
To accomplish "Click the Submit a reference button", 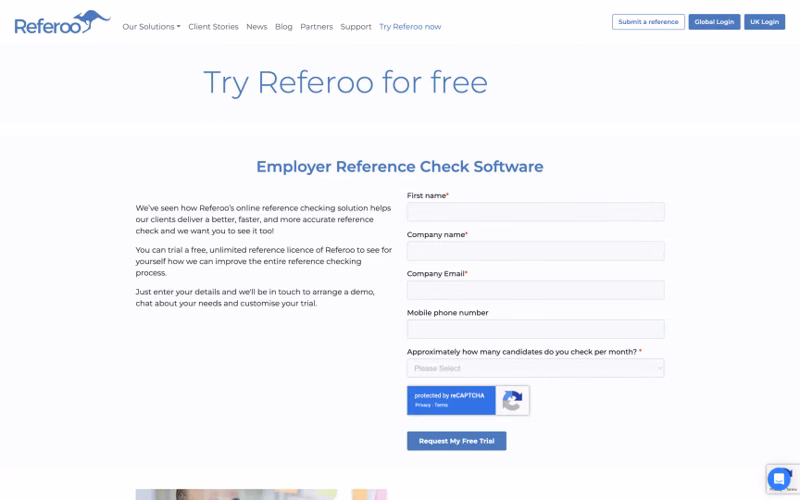I will (x=648, y=22).
